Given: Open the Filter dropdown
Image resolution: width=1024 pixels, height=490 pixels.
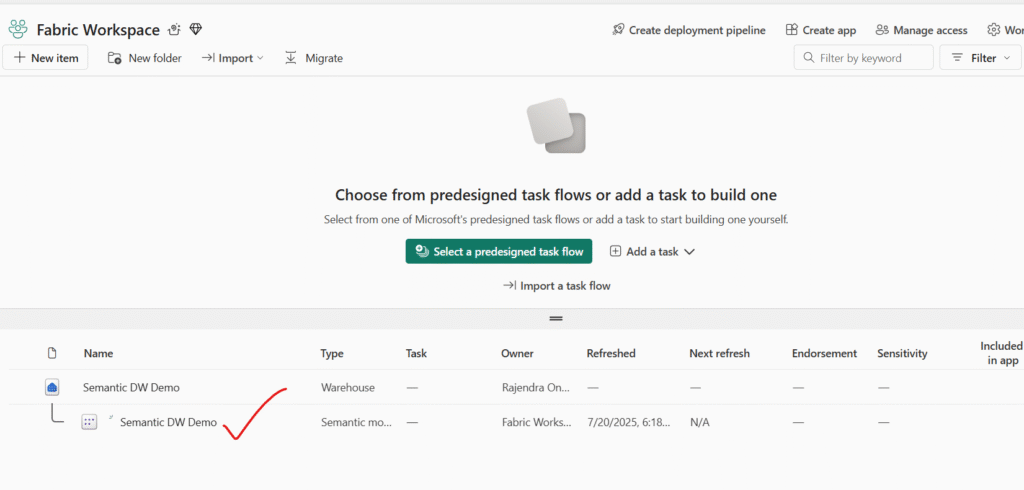Looking at the screenshot, I should point(980,57).
